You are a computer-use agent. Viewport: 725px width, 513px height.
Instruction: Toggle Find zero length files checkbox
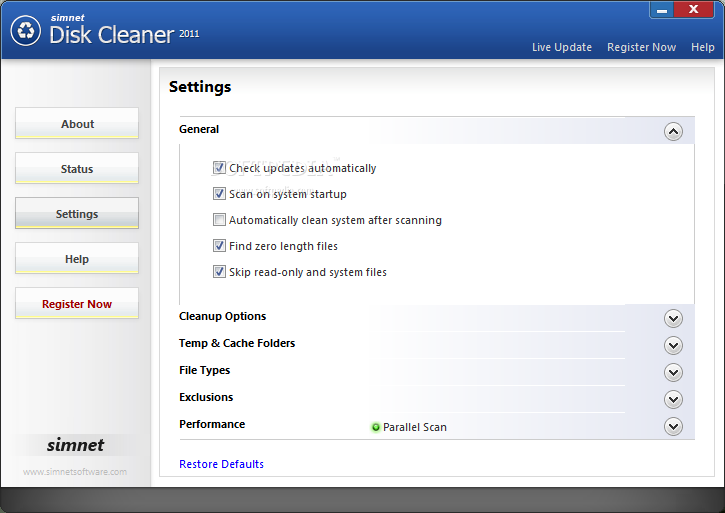pyautogui.click(x=219, y=245)
